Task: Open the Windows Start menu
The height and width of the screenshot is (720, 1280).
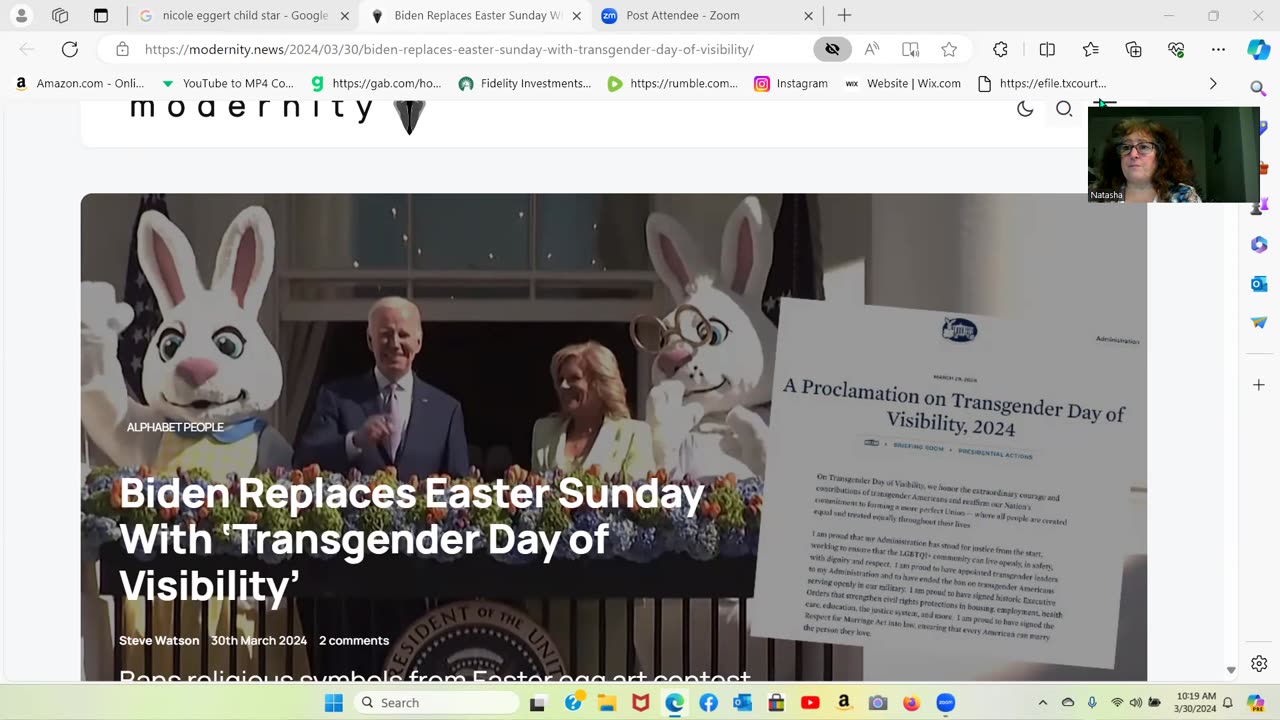Action: 333,703
